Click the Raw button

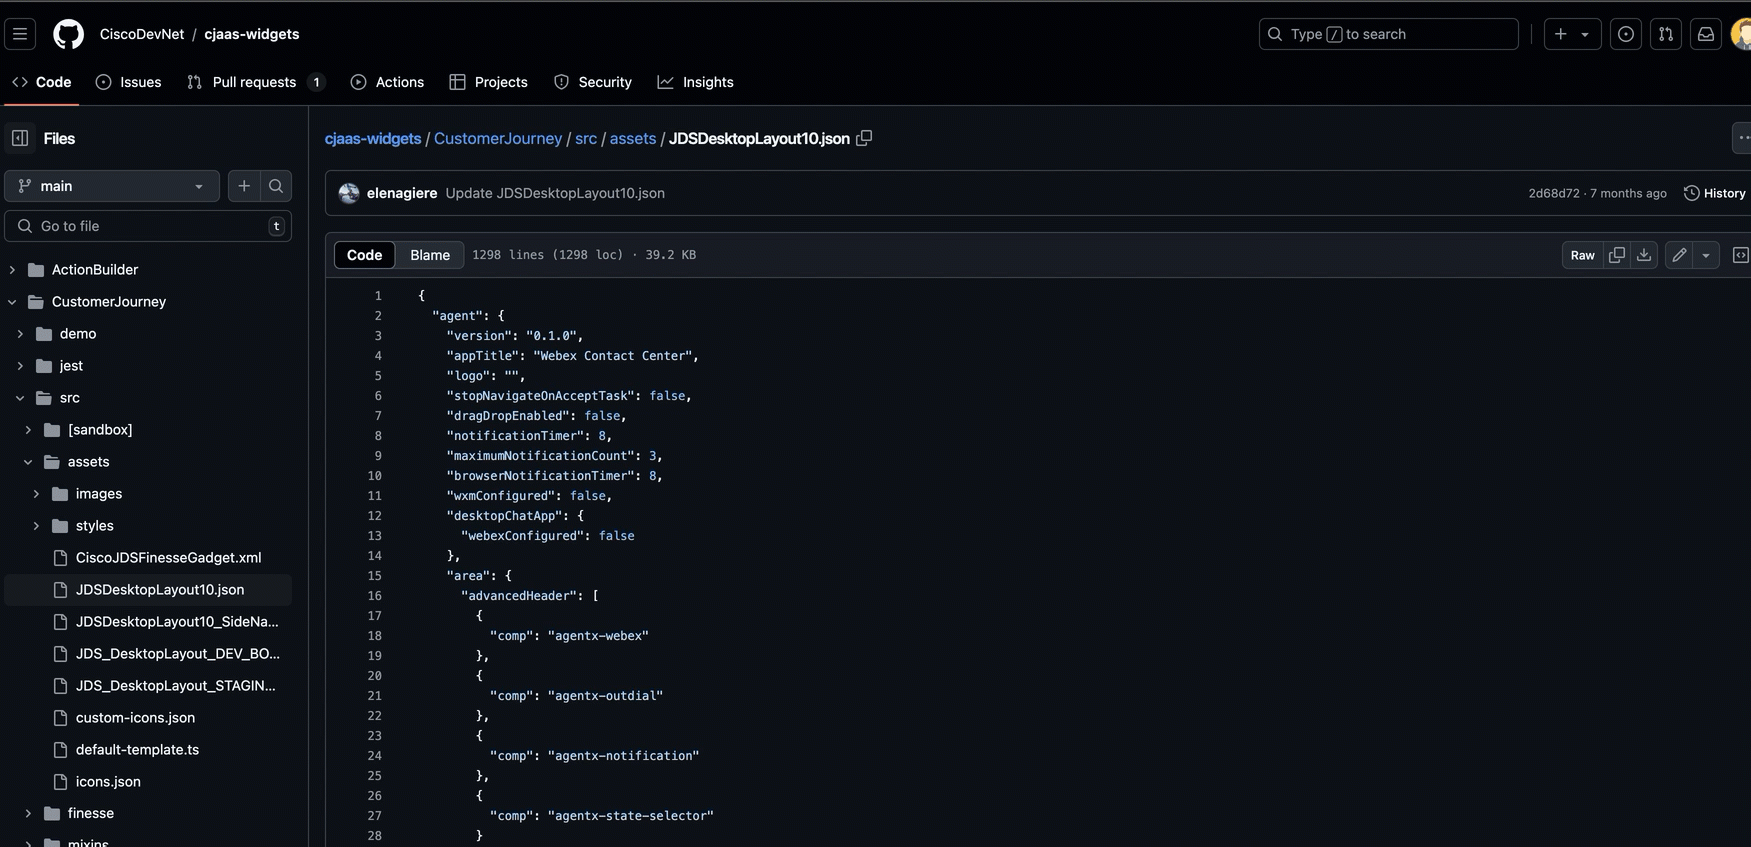point(1582,255)
